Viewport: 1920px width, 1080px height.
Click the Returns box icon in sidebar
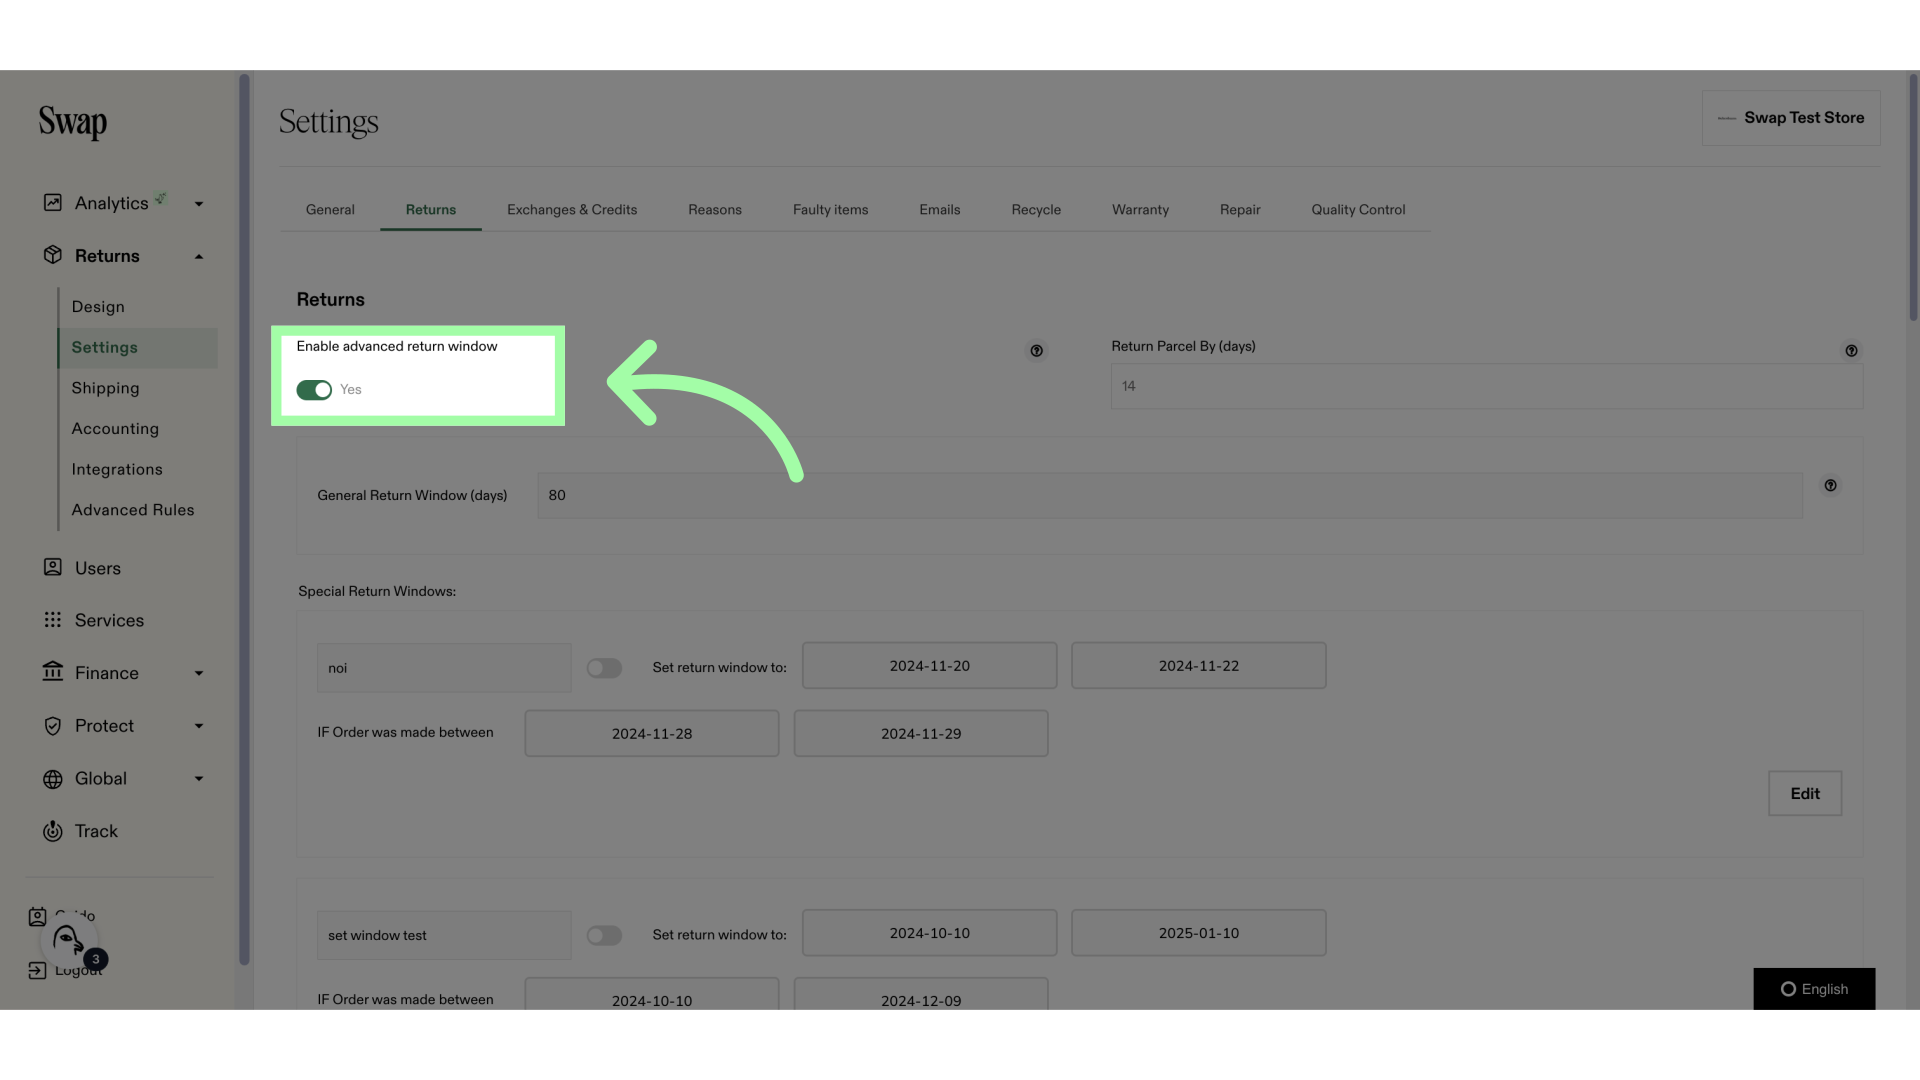53,255
